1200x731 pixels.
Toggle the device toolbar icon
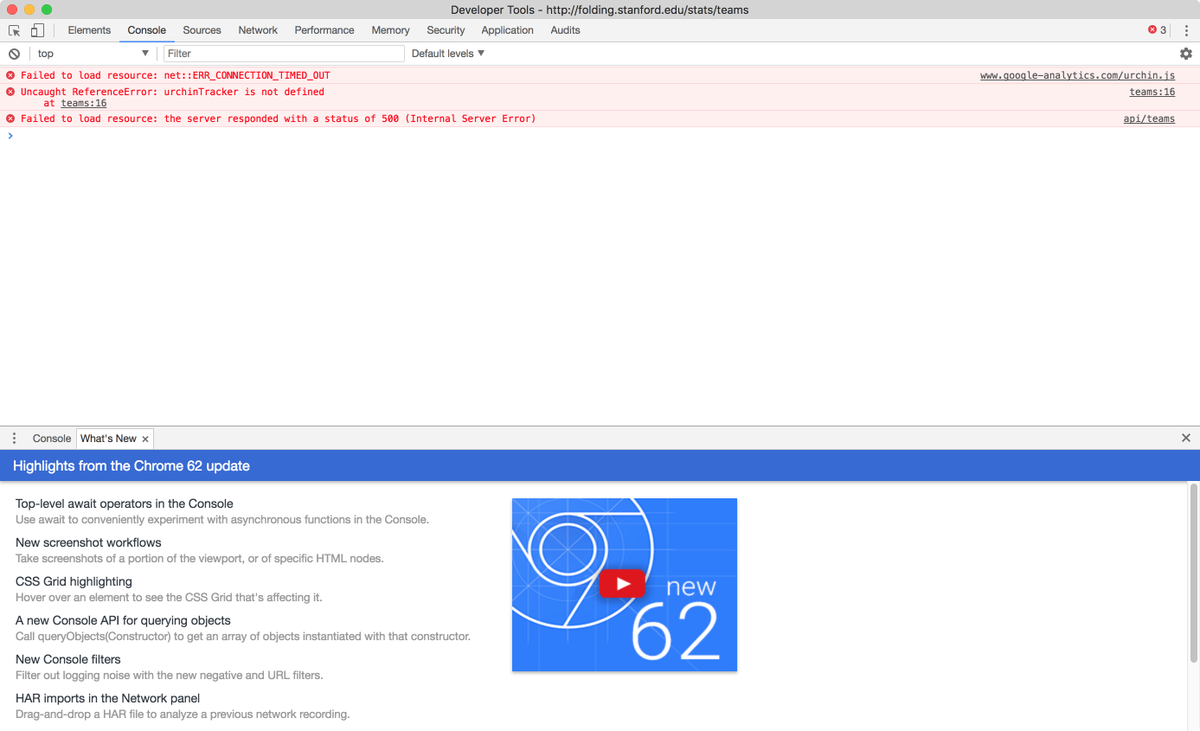37,30
